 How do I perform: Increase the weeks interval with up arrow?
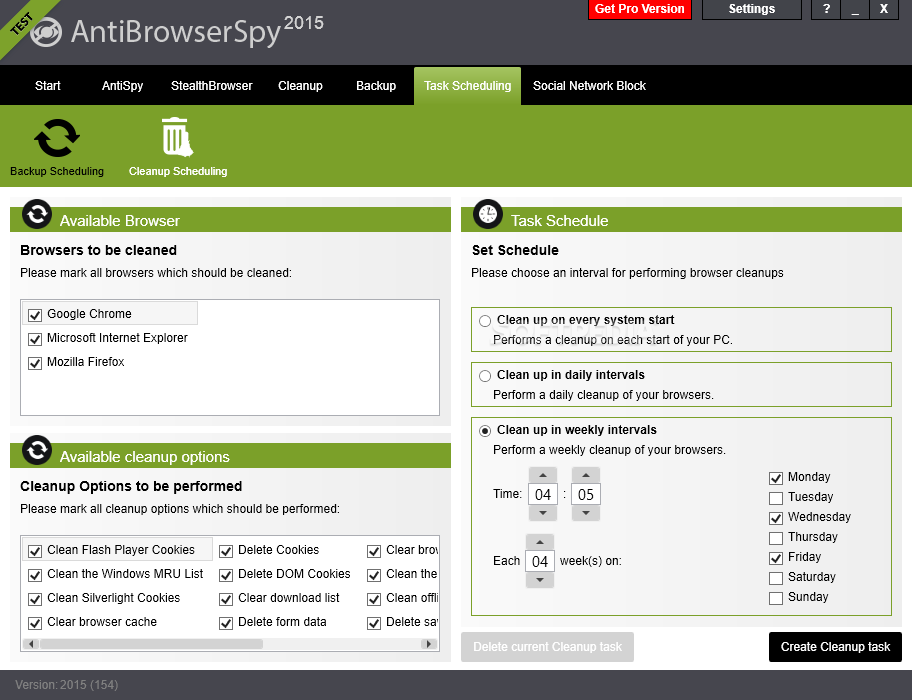click(540, 542)
